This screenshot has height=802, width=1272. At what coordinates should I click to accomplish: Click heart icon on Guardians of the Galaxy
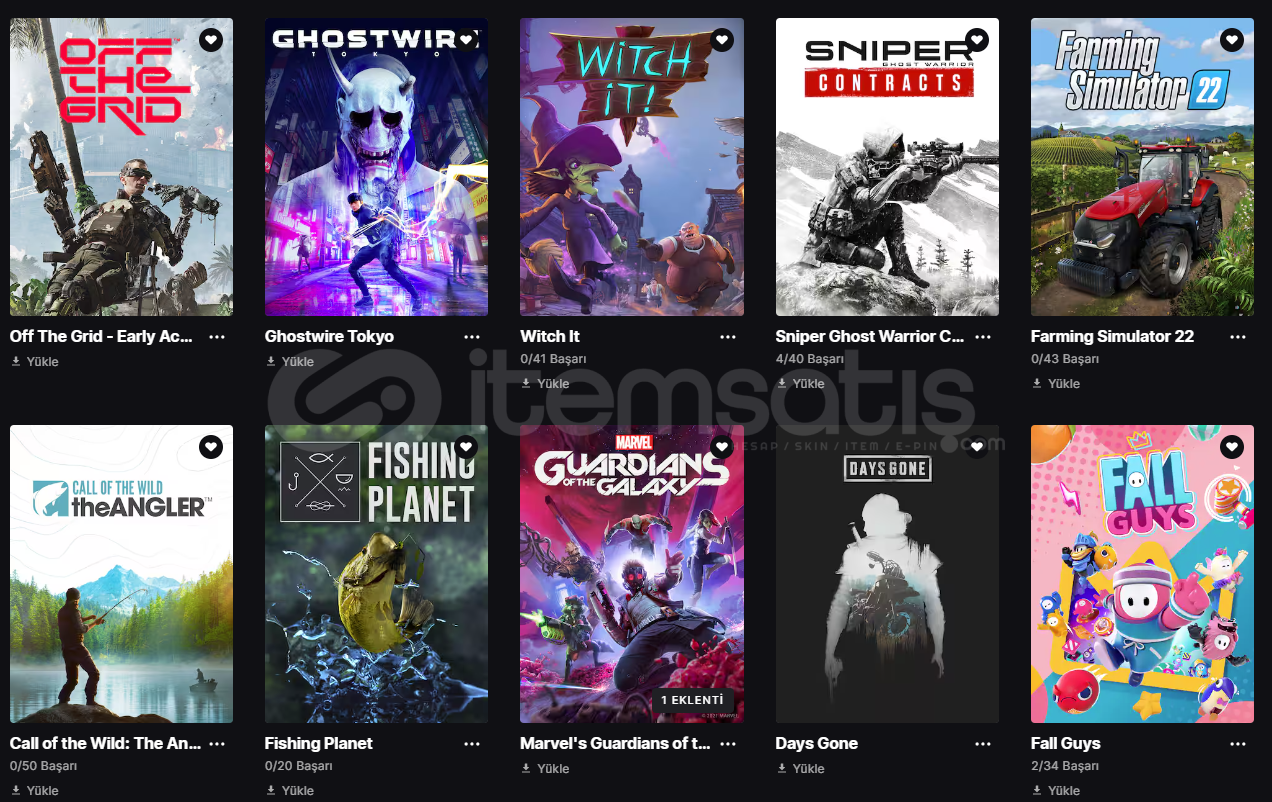(722, 447)
